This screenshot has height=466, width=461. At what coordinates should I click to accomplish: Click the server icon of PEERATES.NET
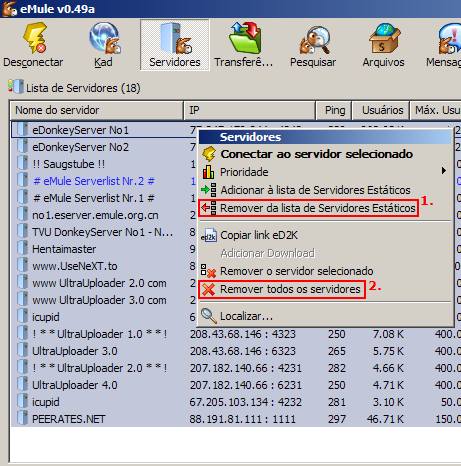click(22, 418)
